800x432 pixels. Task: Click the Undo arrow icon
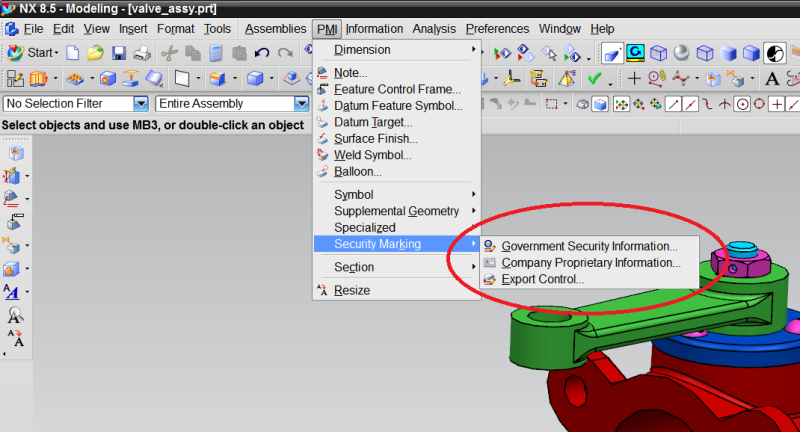[x=262, y=53]
